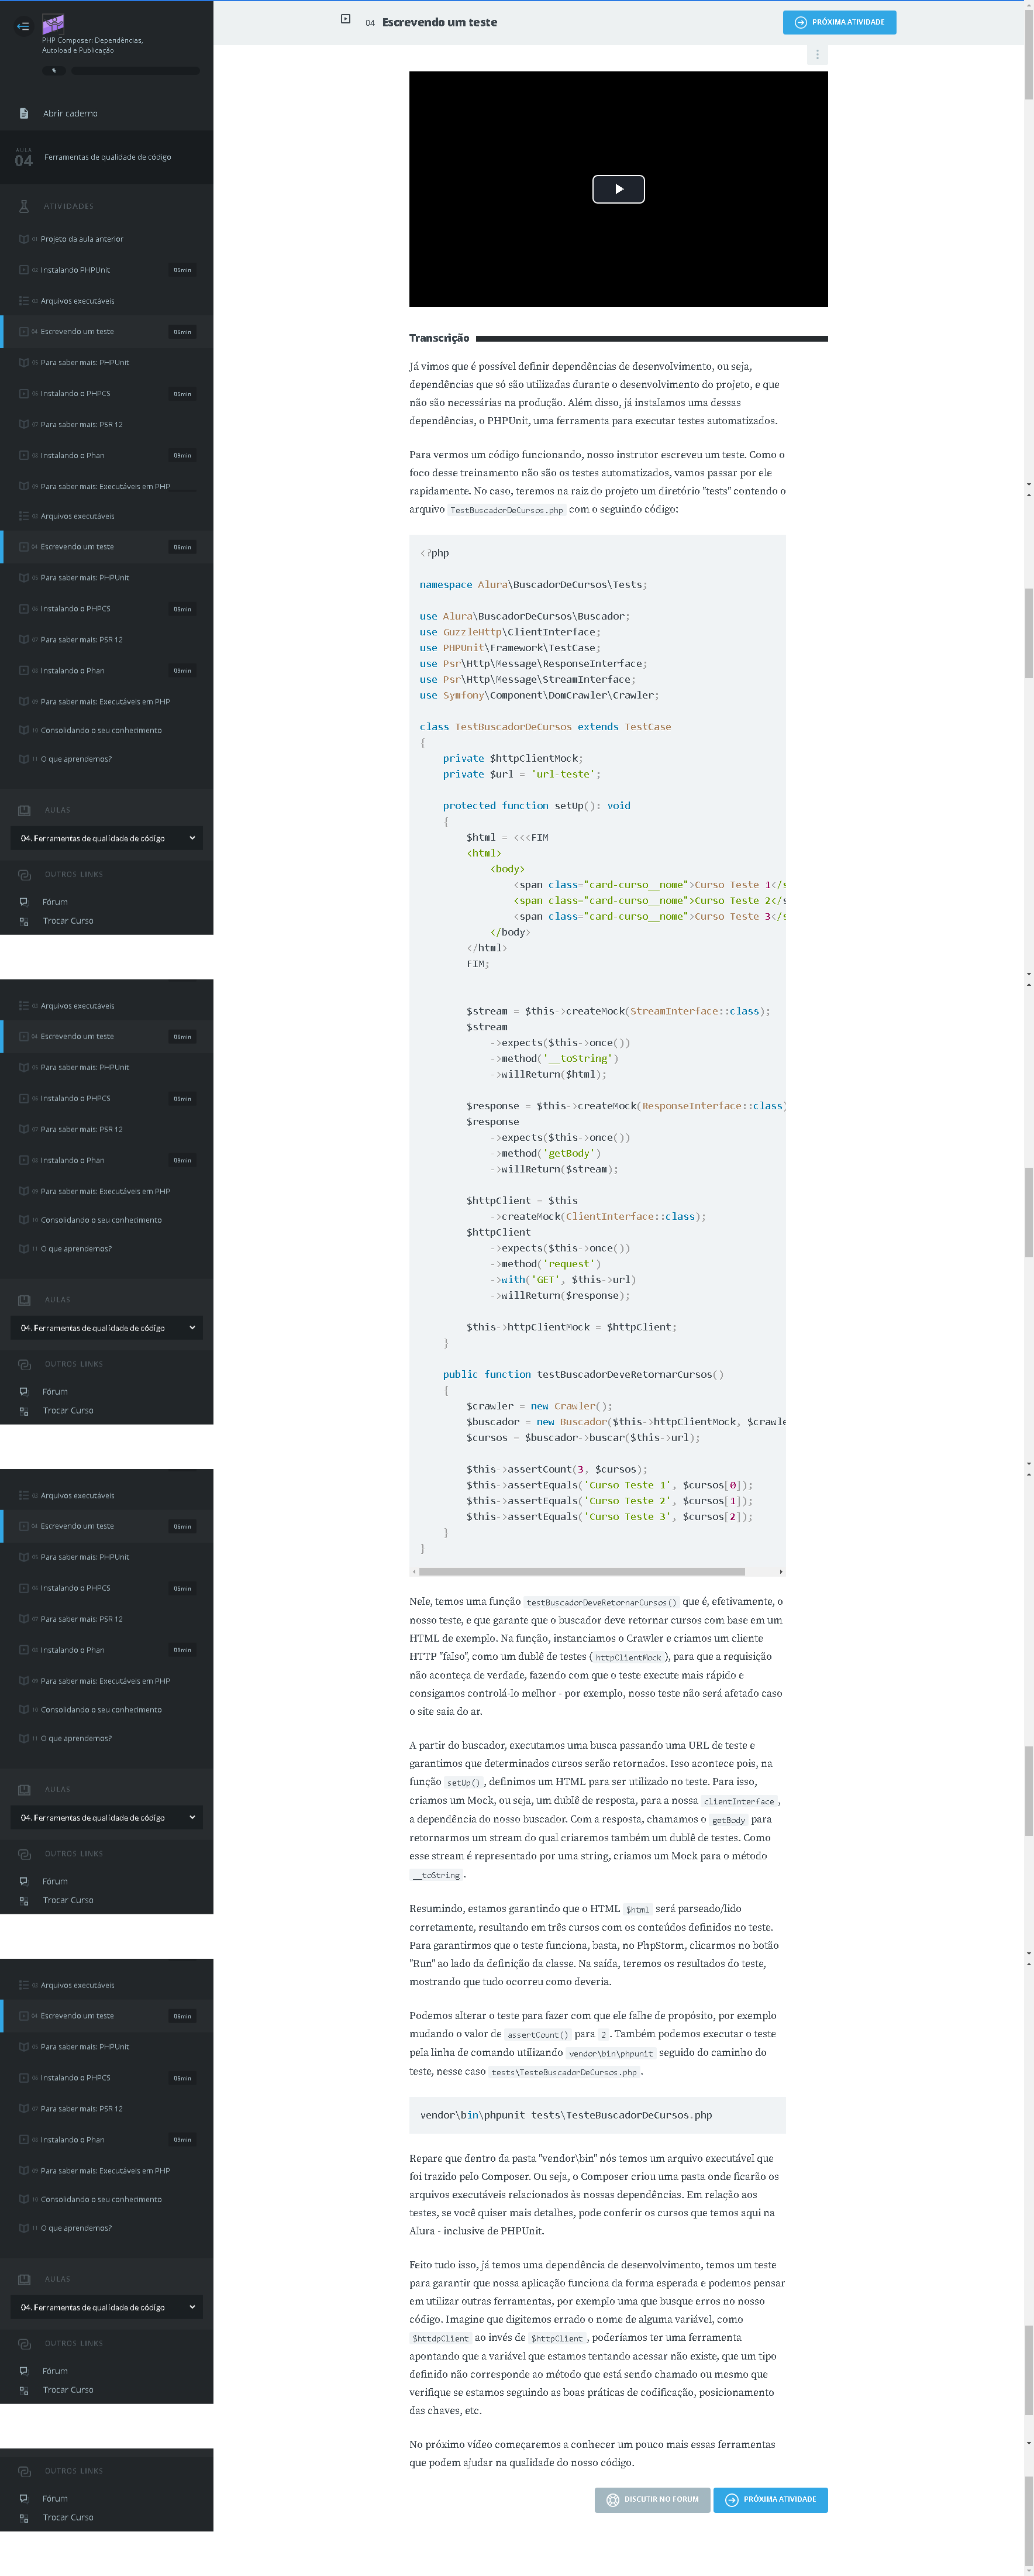This screenshot has height=2576, width=1034.
Task: Click the page vertical scrollbar thumb at top
Action: [1028, 50]
